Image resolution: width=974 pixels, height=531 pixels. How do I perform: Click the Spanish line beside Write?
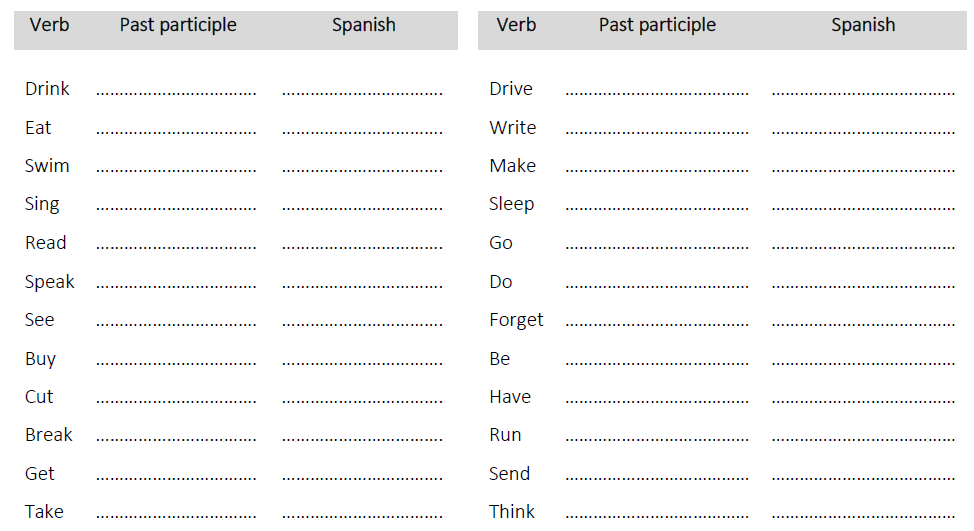pyautogui.click(x=863, y=131)
